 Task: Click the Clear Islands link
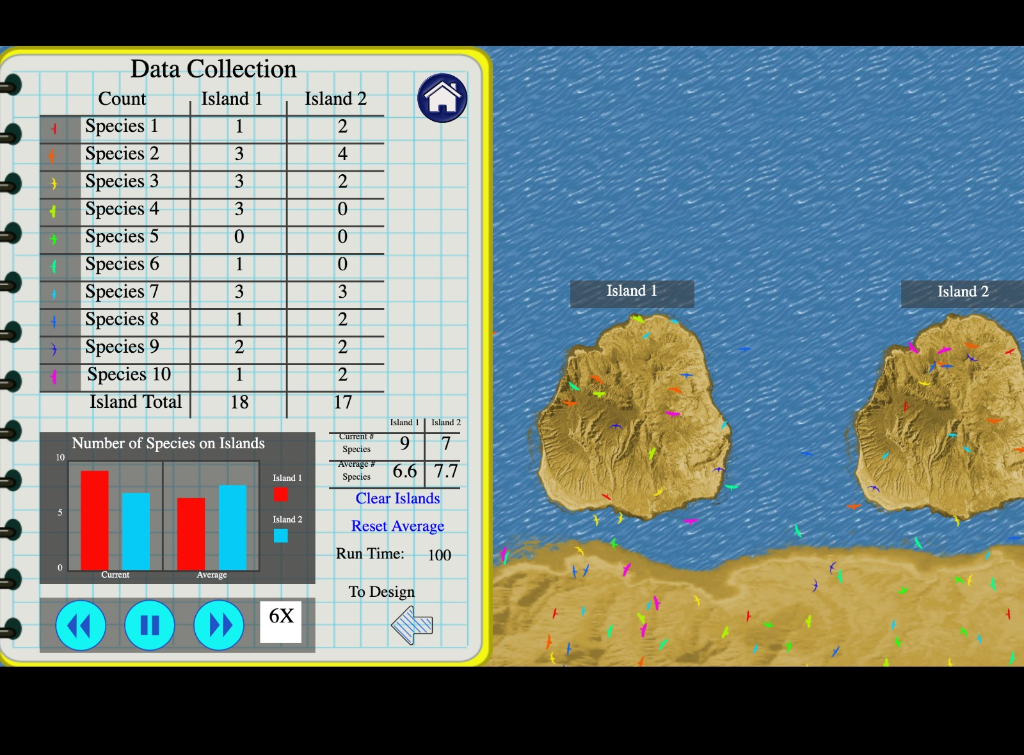tap(397, 498)
